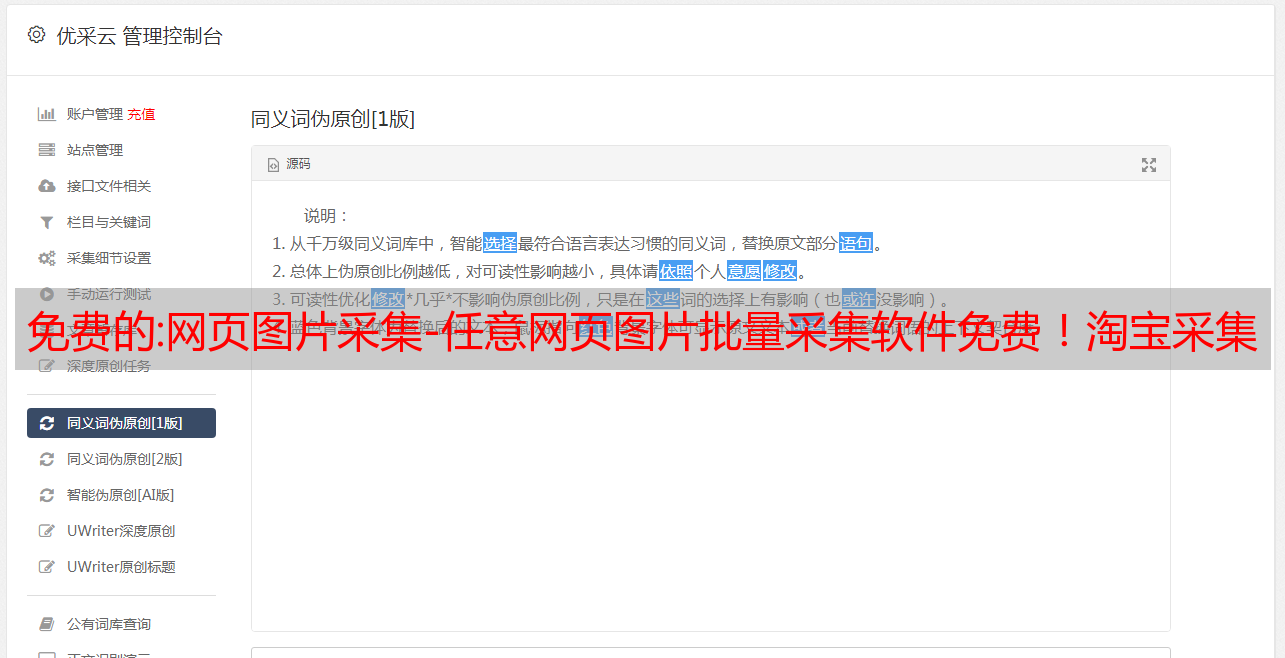
Task: Click the refresh icon for 同义词伪原创[2版]
Action: (46, 459)
